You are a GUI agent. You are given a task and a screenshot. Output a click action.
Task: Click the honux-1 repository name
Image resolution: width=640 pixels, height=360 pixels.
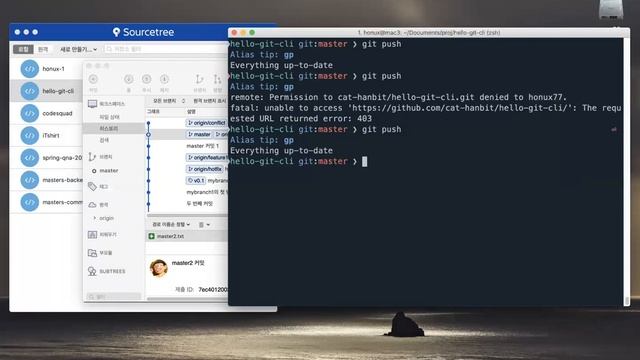[53, 69]
